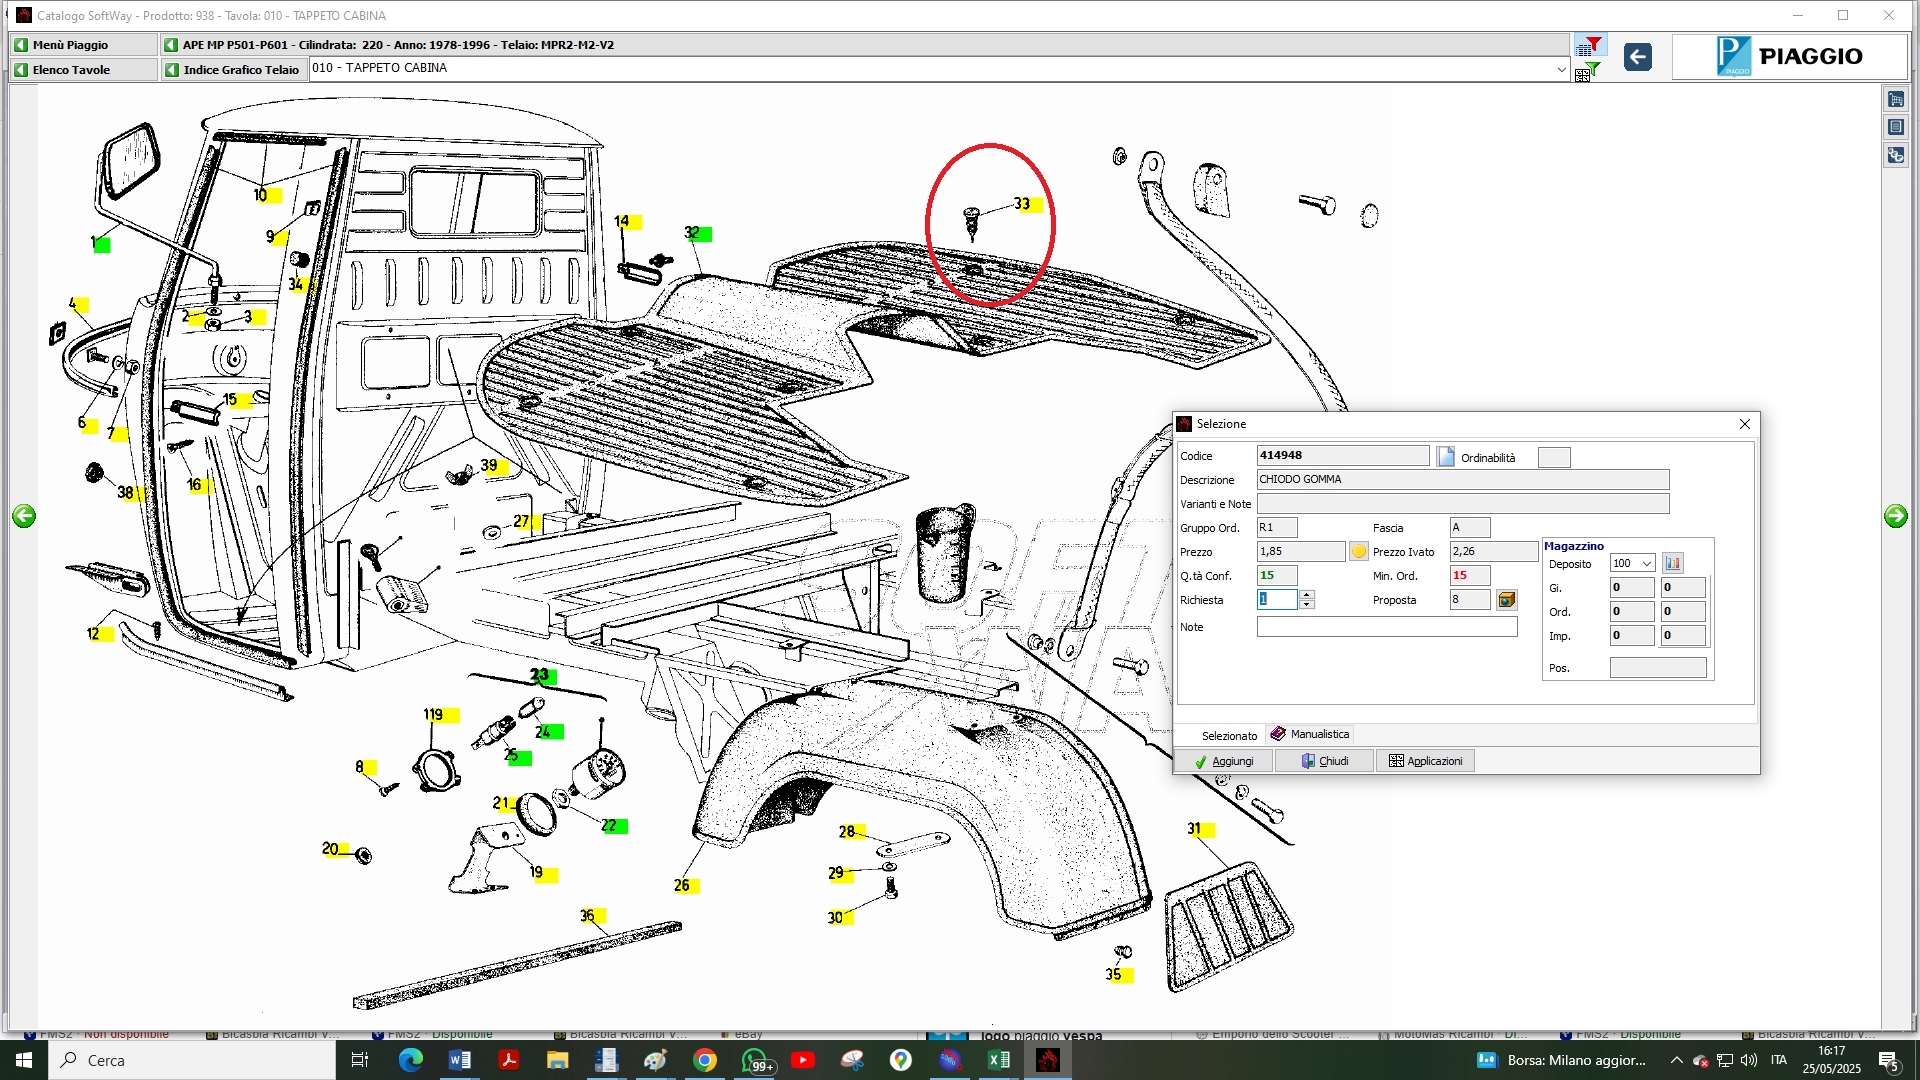Go to next table with green right arrow

click(x=1895, y=516)
